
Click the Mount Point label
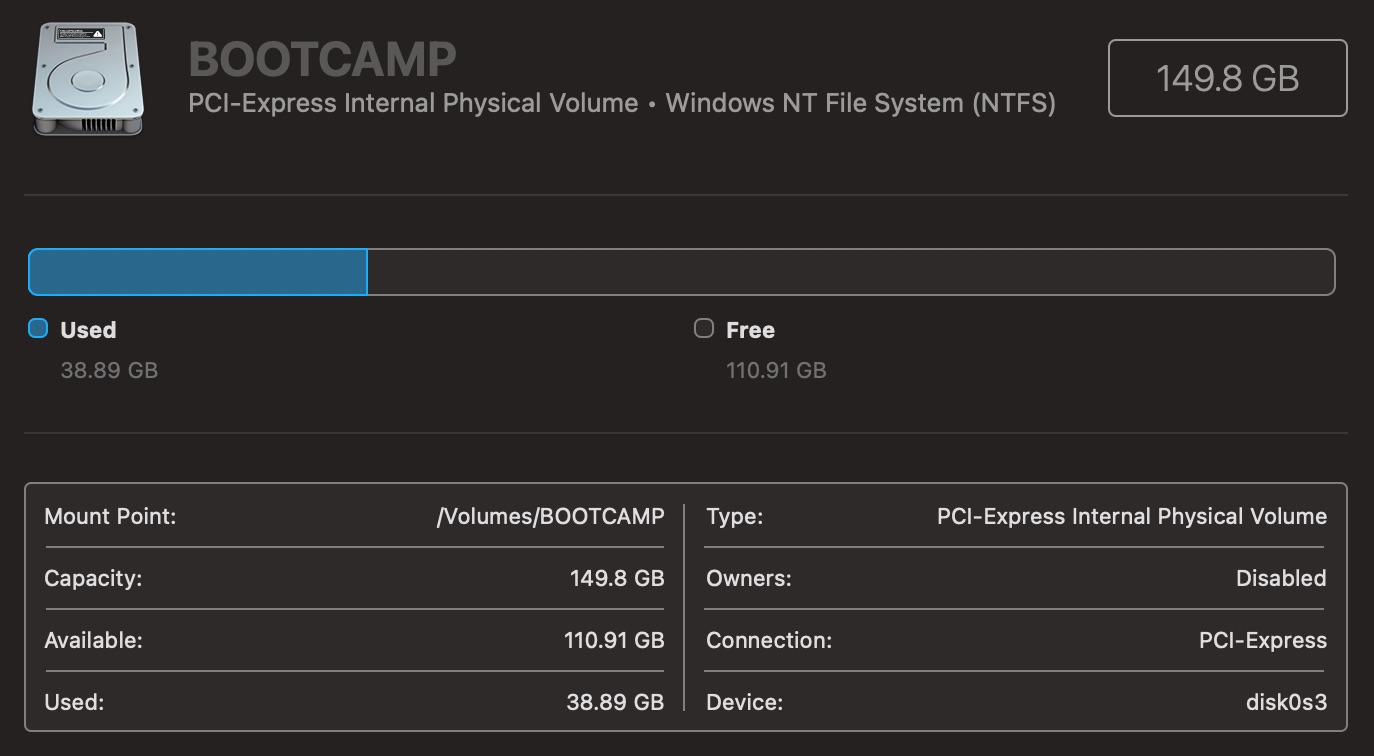pos(110,517)
